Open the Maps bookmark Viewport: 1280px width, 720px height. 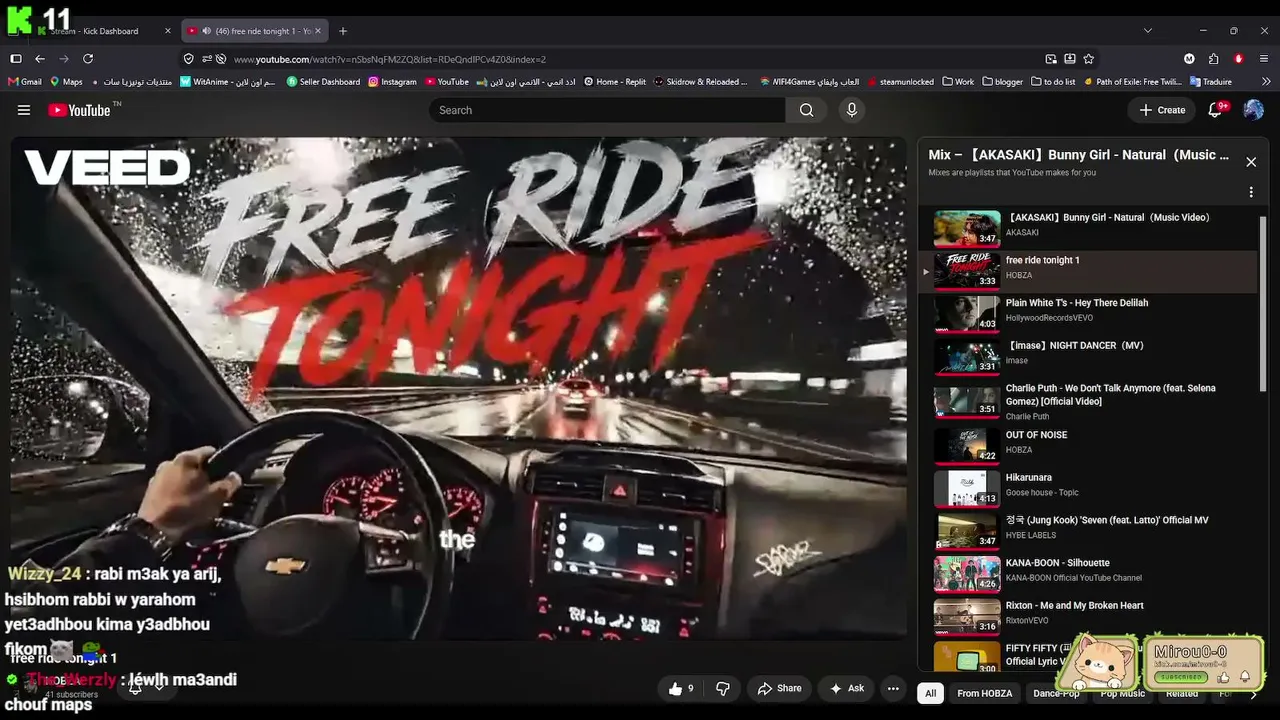tap(66, 82)
